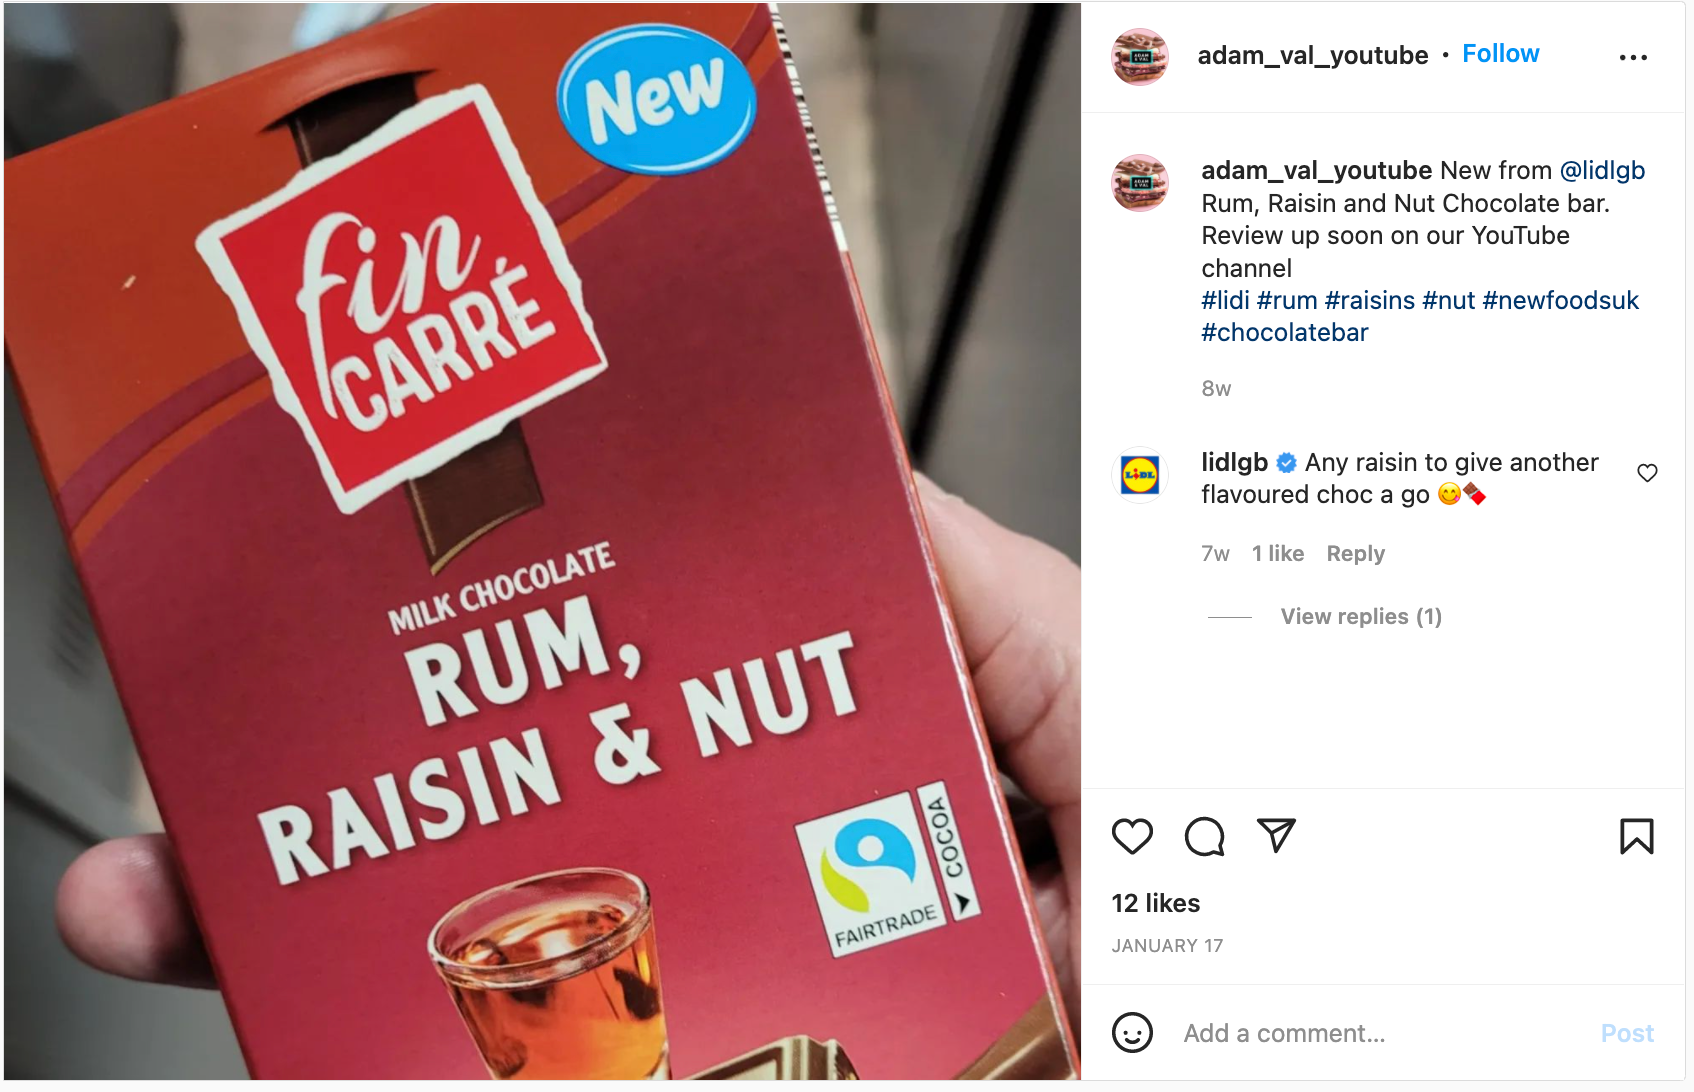
Task: Open the chocolate bar photo
Action: pyautogui.click(x=542, y=541)
